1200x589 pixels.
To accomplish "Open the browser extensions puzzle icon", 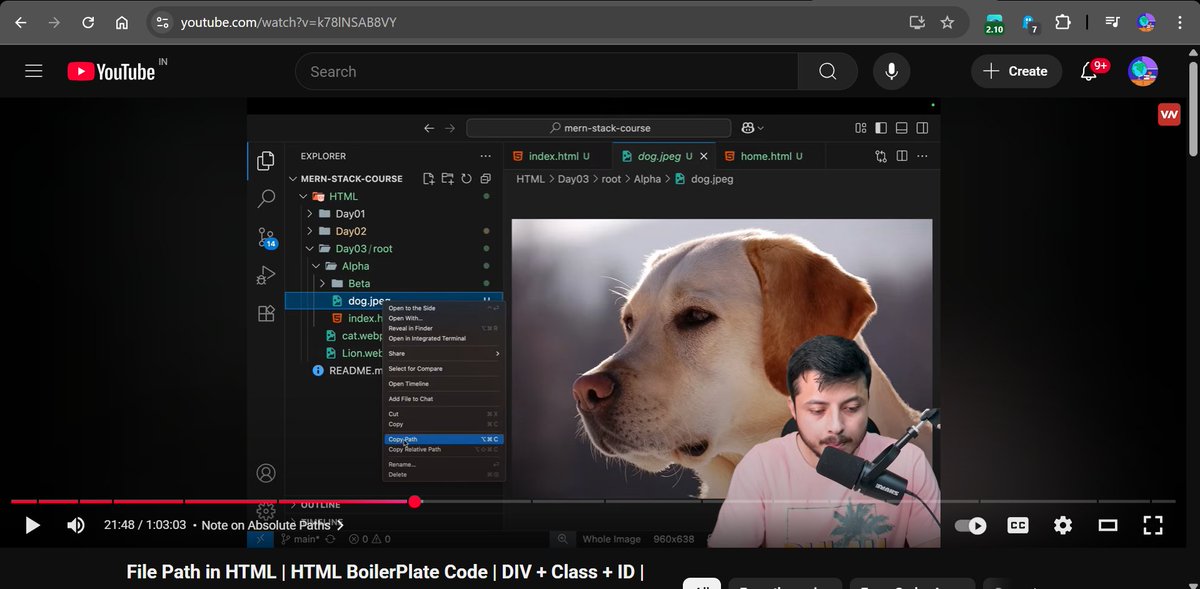I will [1062, 22].
